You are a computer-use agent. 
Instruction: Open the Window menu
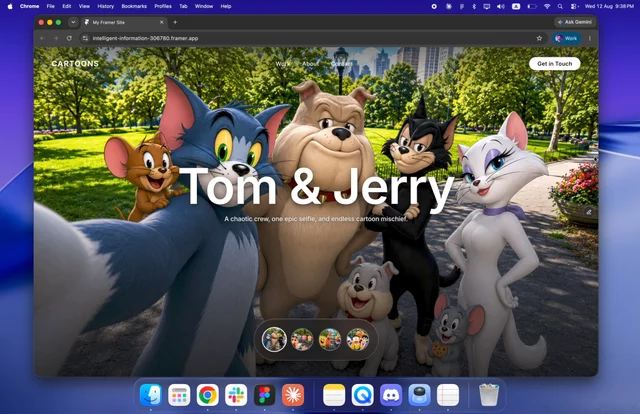pos(204,6)
